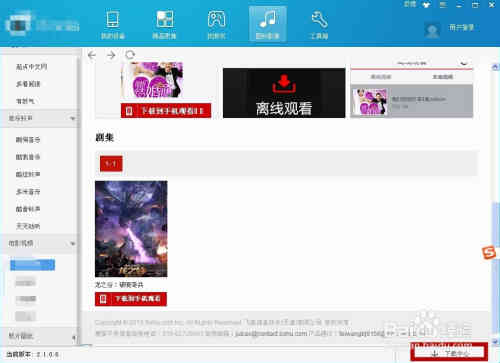The height and width of the screenshot is (363, 500).
Task: Click the wedding movie poster thumbnail
Action: 152,80
